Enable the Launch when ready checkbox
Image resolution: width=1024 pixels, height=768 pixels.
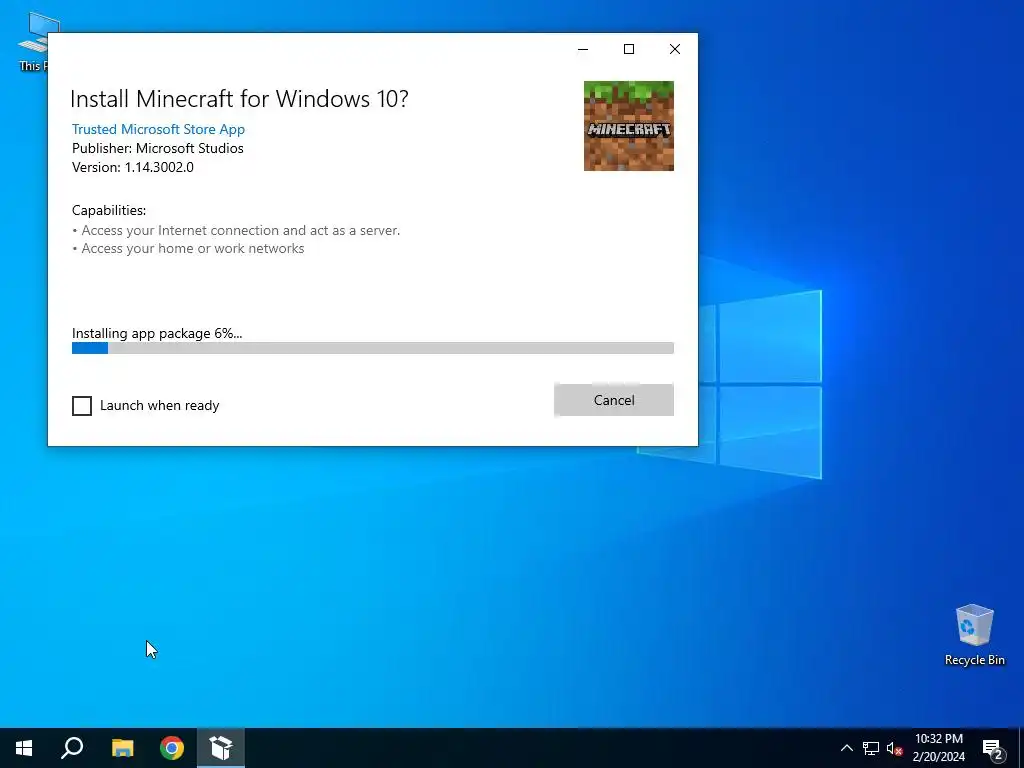coord(82,406)
